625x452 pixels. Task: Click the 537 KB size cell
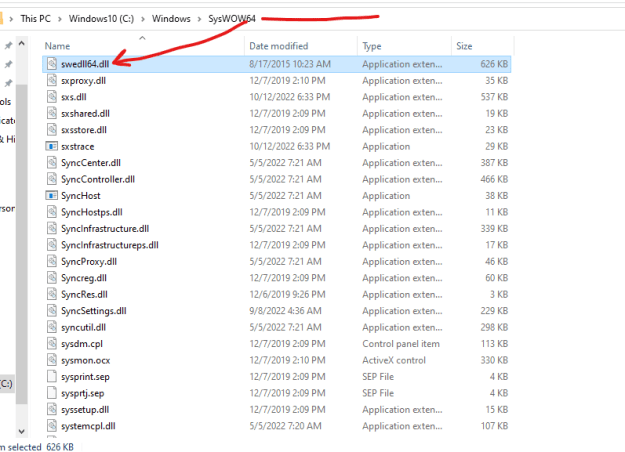click(x=494, y=97)
